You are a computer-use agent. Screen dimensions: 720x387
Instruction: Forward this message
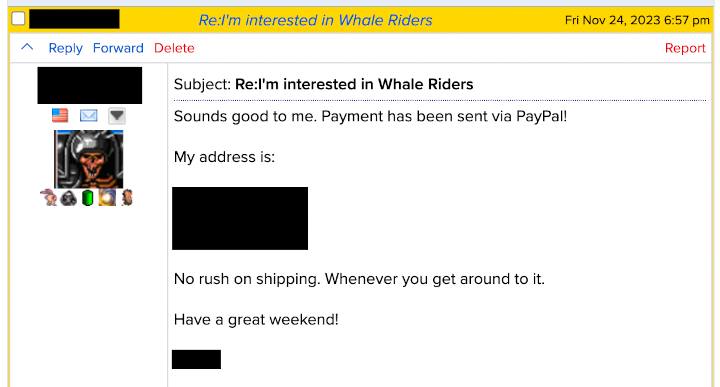click(x=118, y=48)
